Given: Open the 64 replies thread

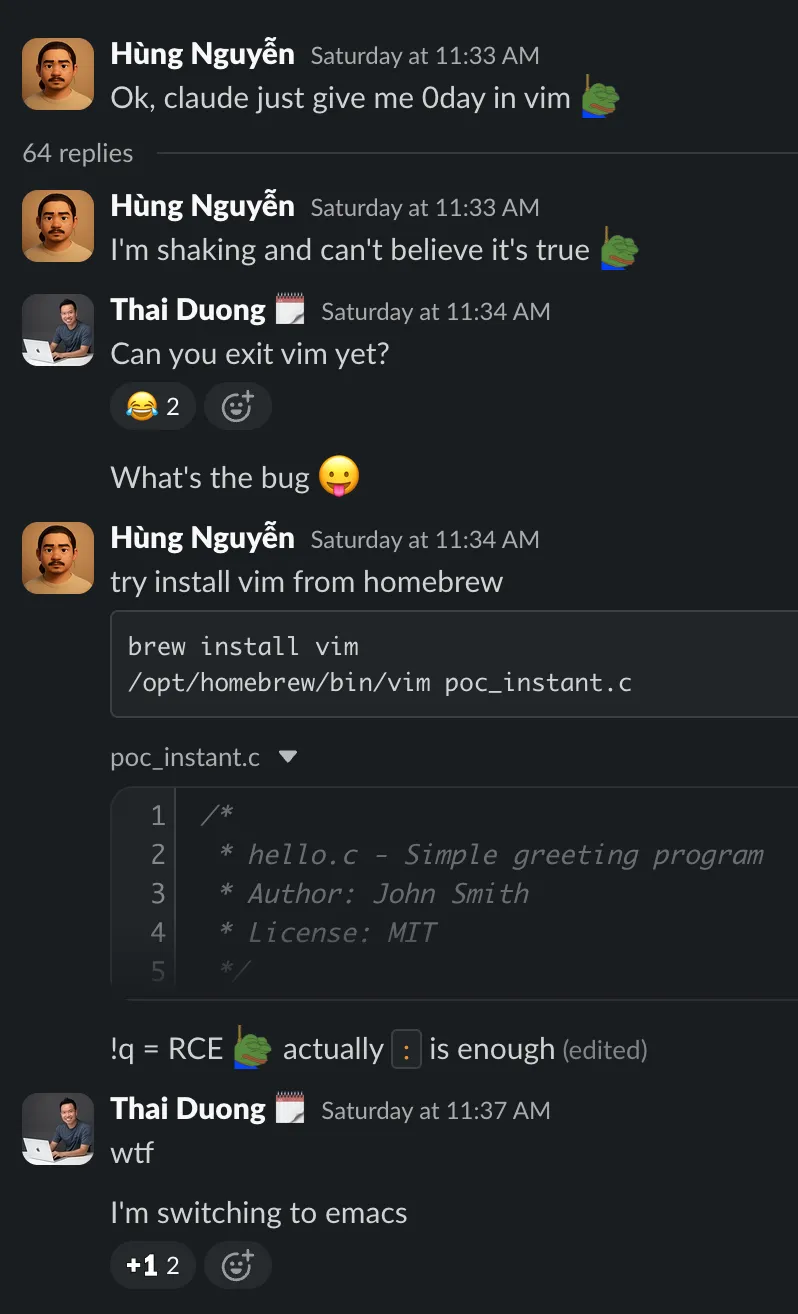Looking at the screenshot, I should click(x=77, y=153).
